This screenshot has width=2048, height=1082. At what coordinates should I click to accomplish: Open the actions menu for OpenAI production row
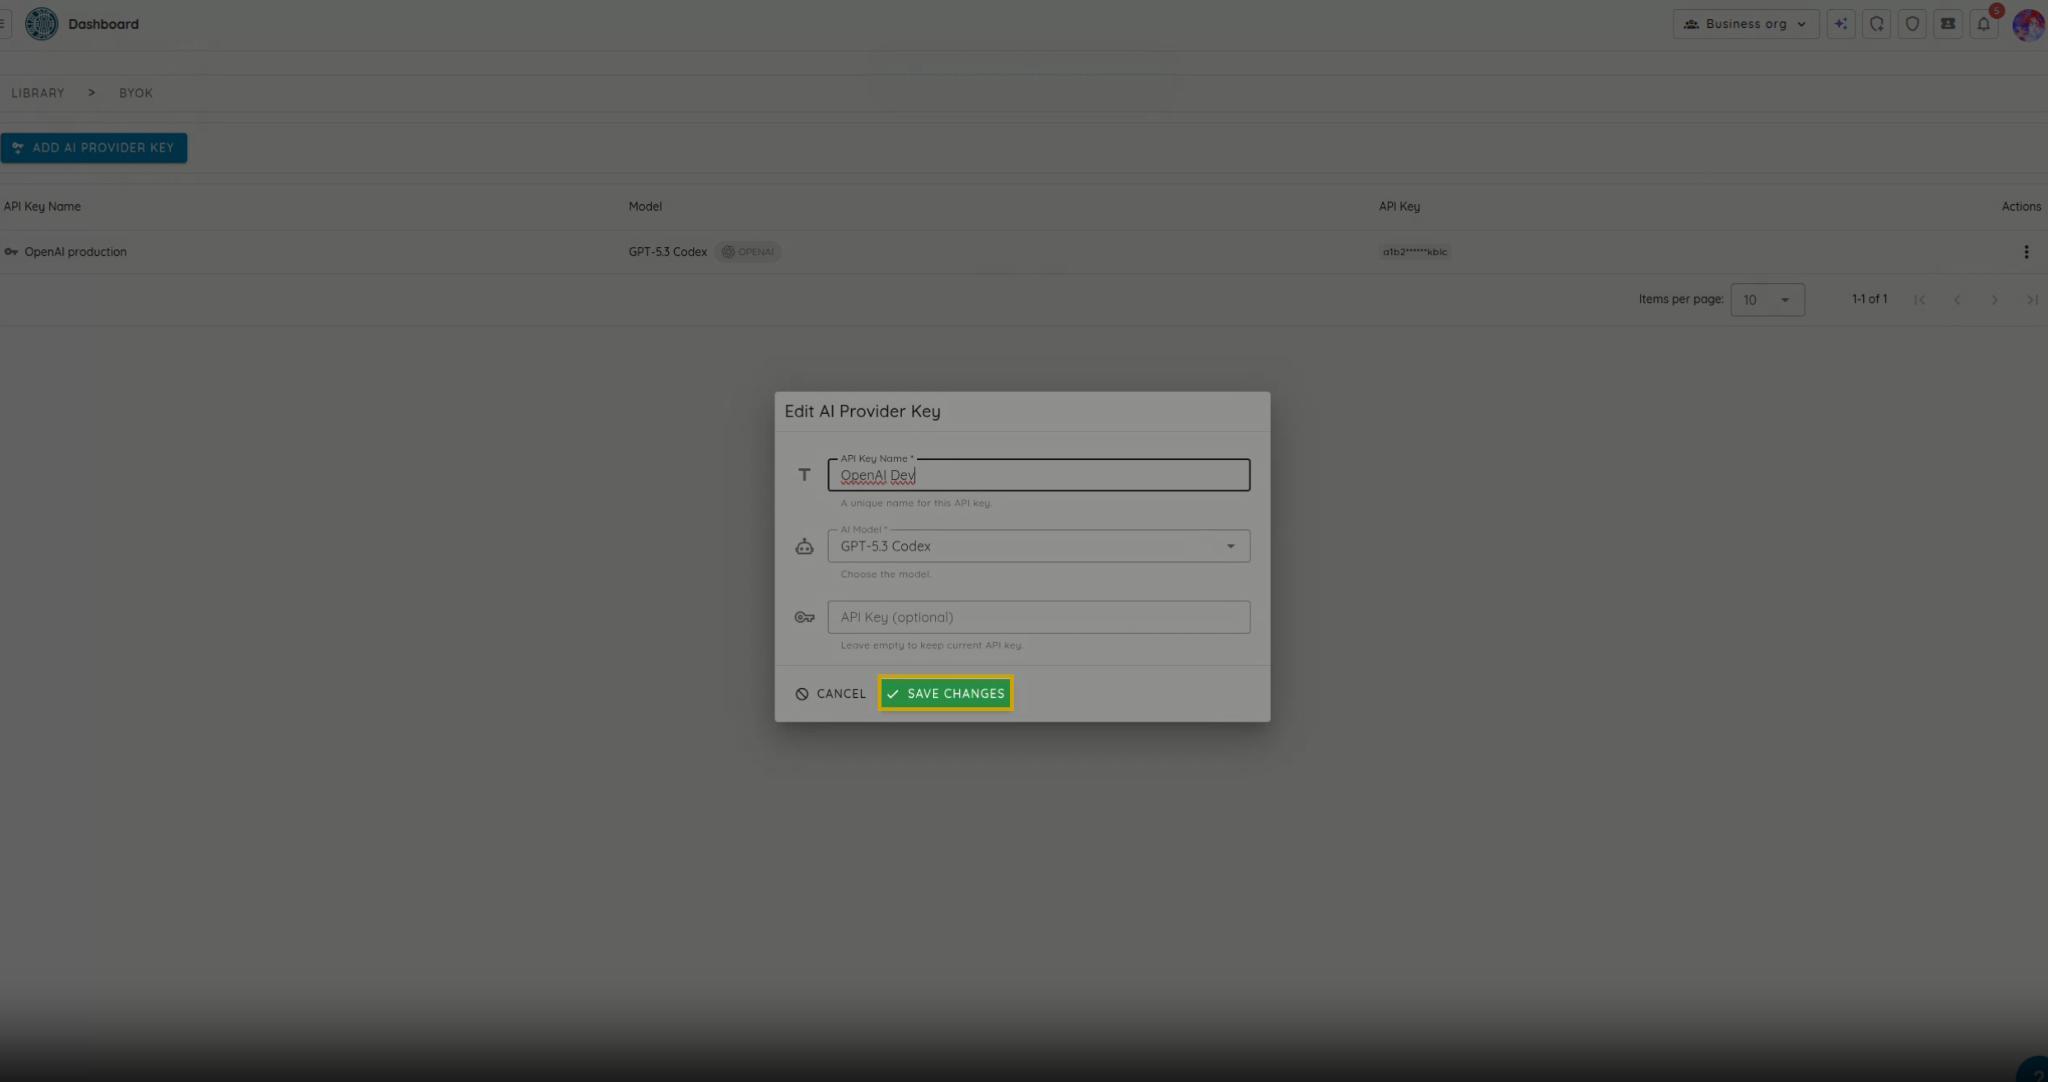point(2027,251)
